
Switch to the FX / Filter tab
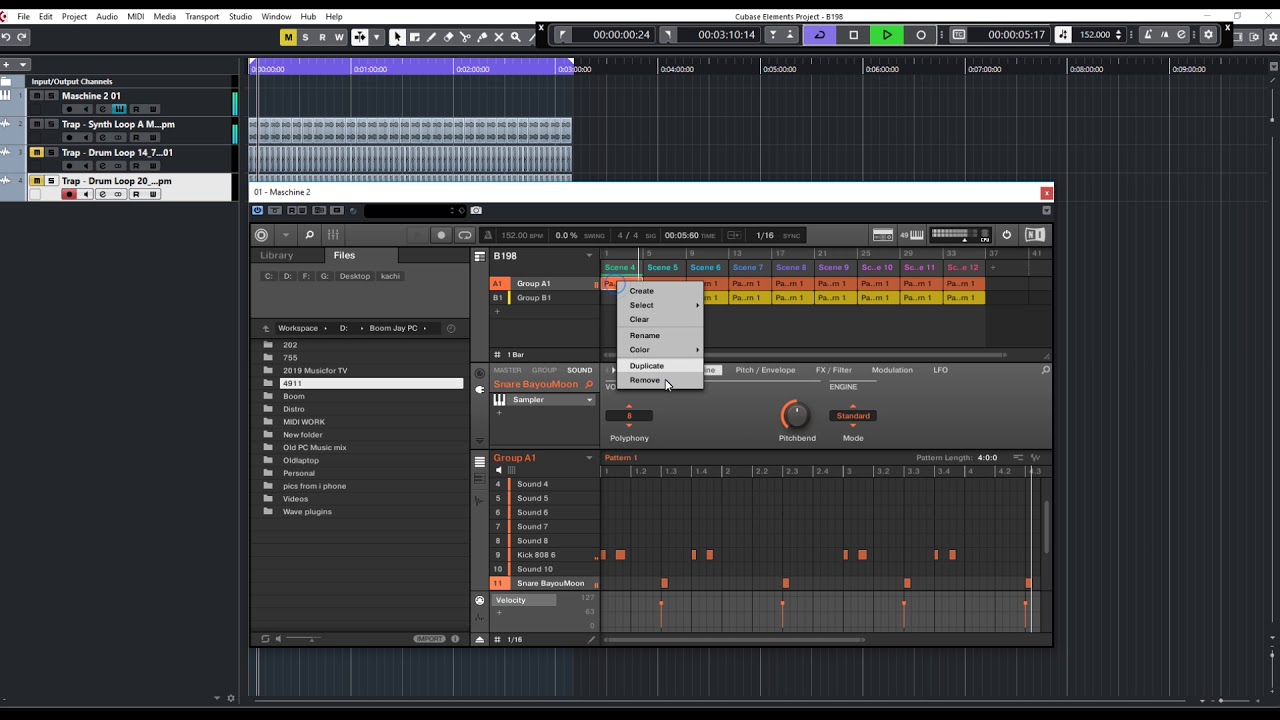click(x=833, y=370)
